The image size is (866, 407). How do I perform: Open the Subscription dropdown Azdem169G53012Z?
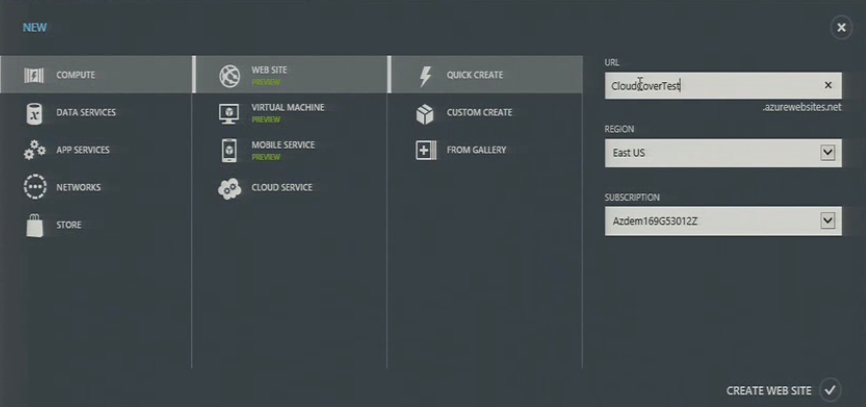point(723,221)
